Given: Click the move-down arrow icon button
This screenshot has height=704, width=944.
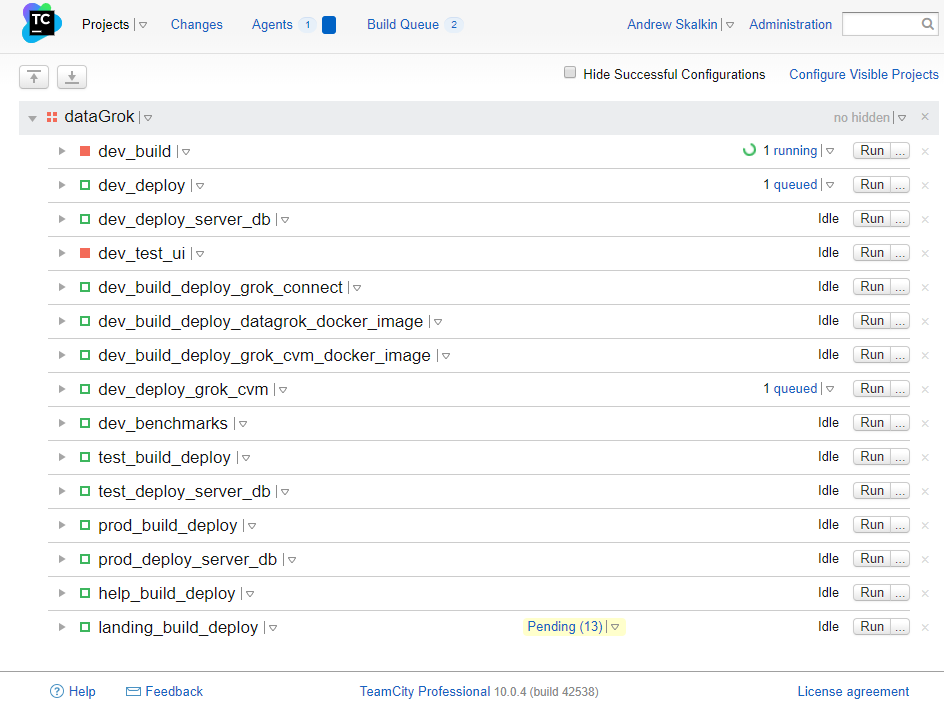Looking at the screenshot, I should coord(72,77).
